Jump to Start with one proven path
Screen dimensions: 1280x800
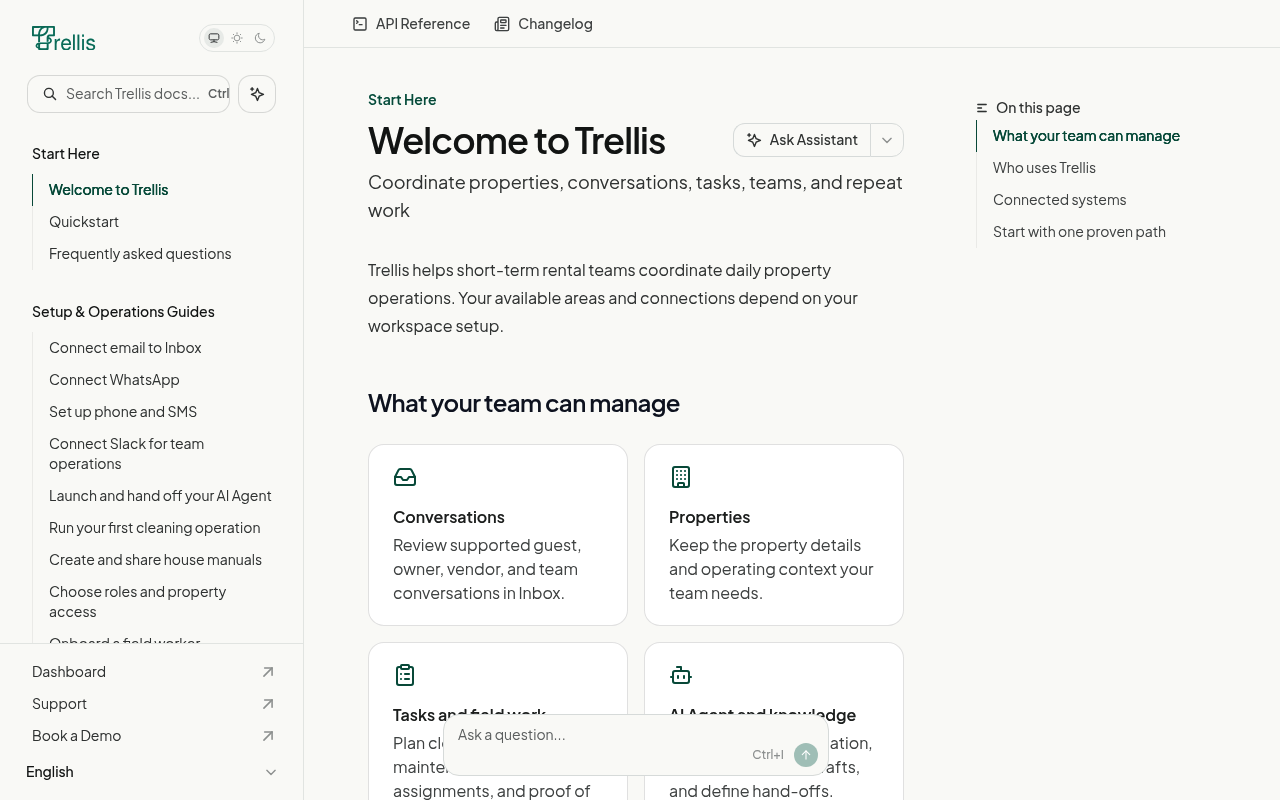1079,232
